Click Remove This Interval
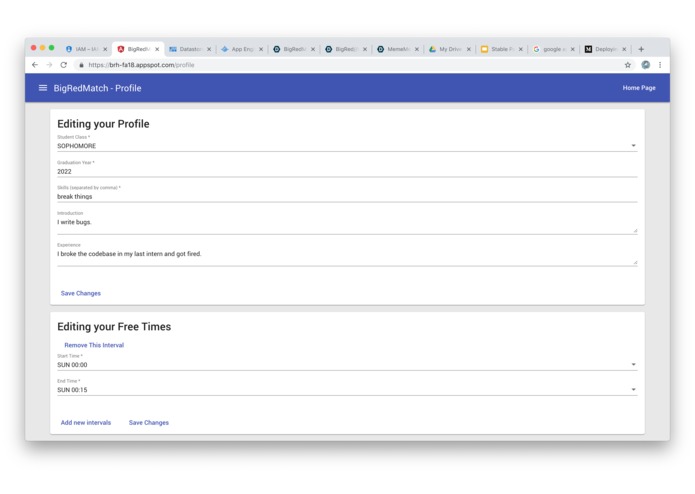The image size is (695, 494). [x=94, y=345]
